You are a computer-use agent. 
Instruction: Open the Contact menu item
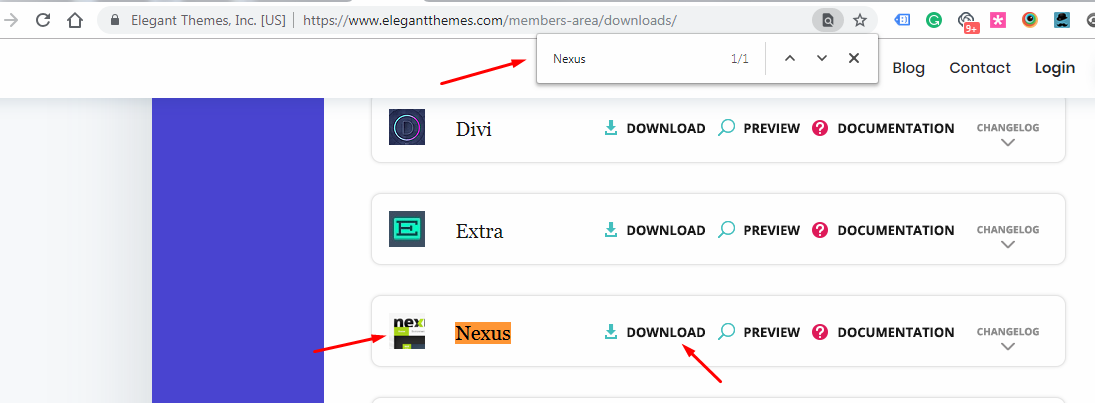coord(980,68)
